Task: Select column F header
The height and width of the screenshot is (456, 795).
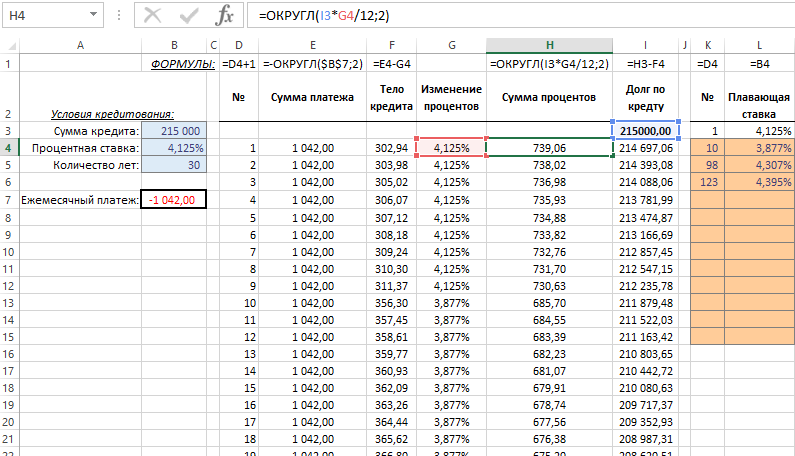Action: click(391, 46)
